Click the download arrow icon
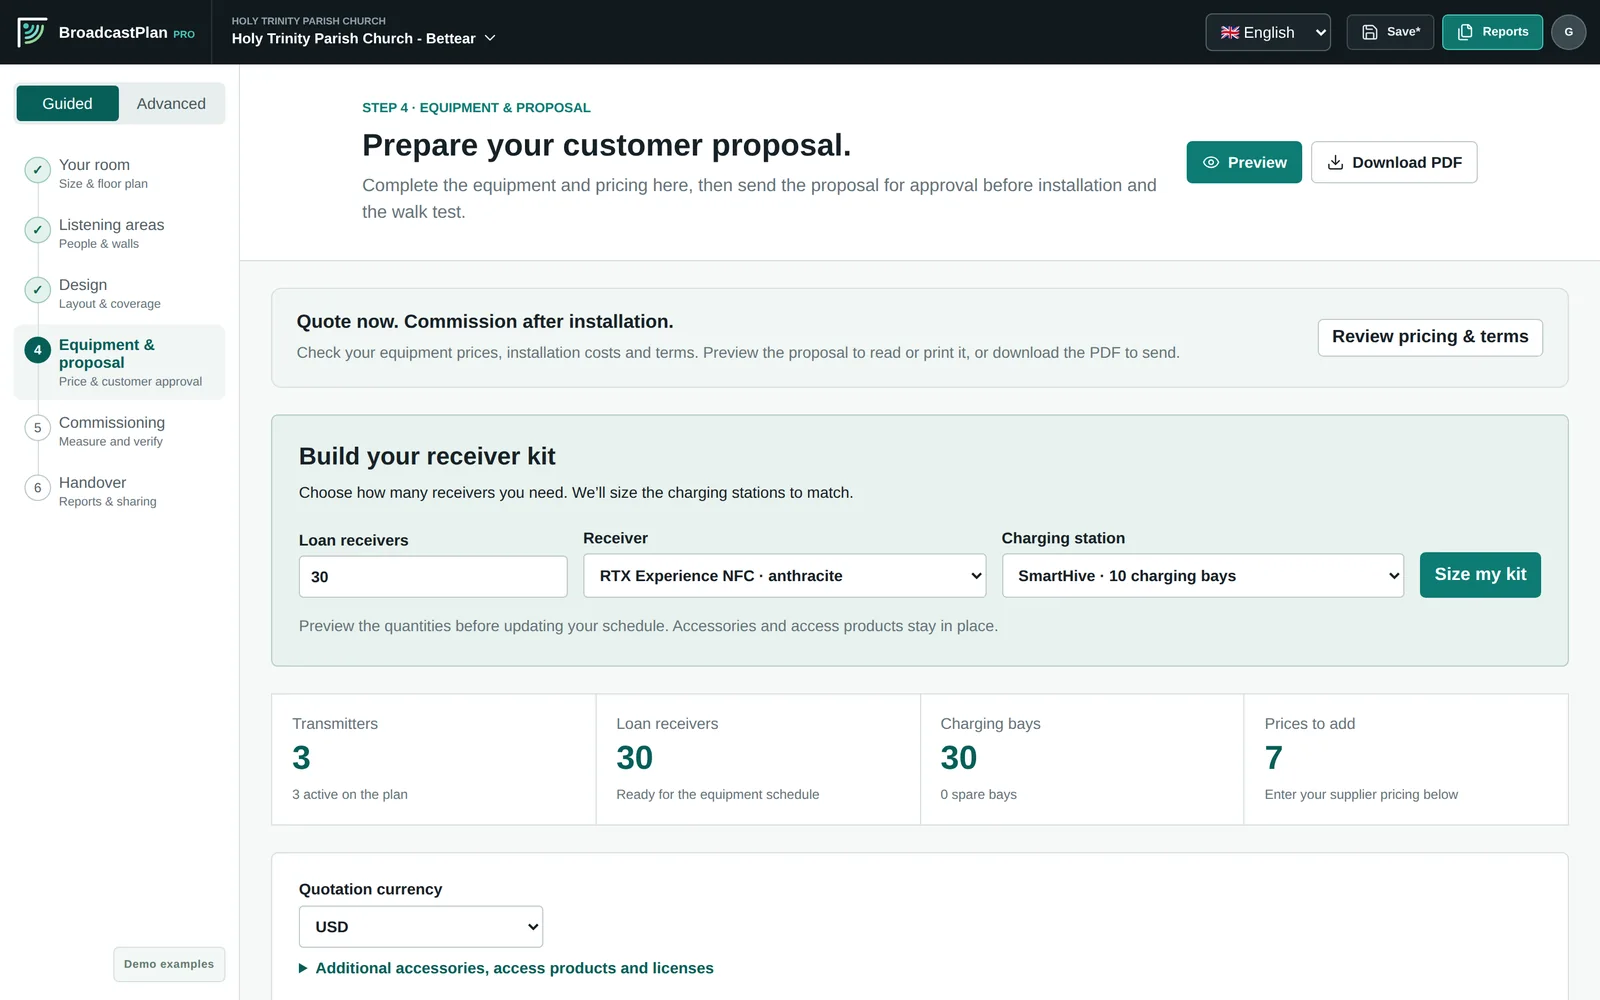This screenshot has height=1000, width=1600. [1335, 162]
